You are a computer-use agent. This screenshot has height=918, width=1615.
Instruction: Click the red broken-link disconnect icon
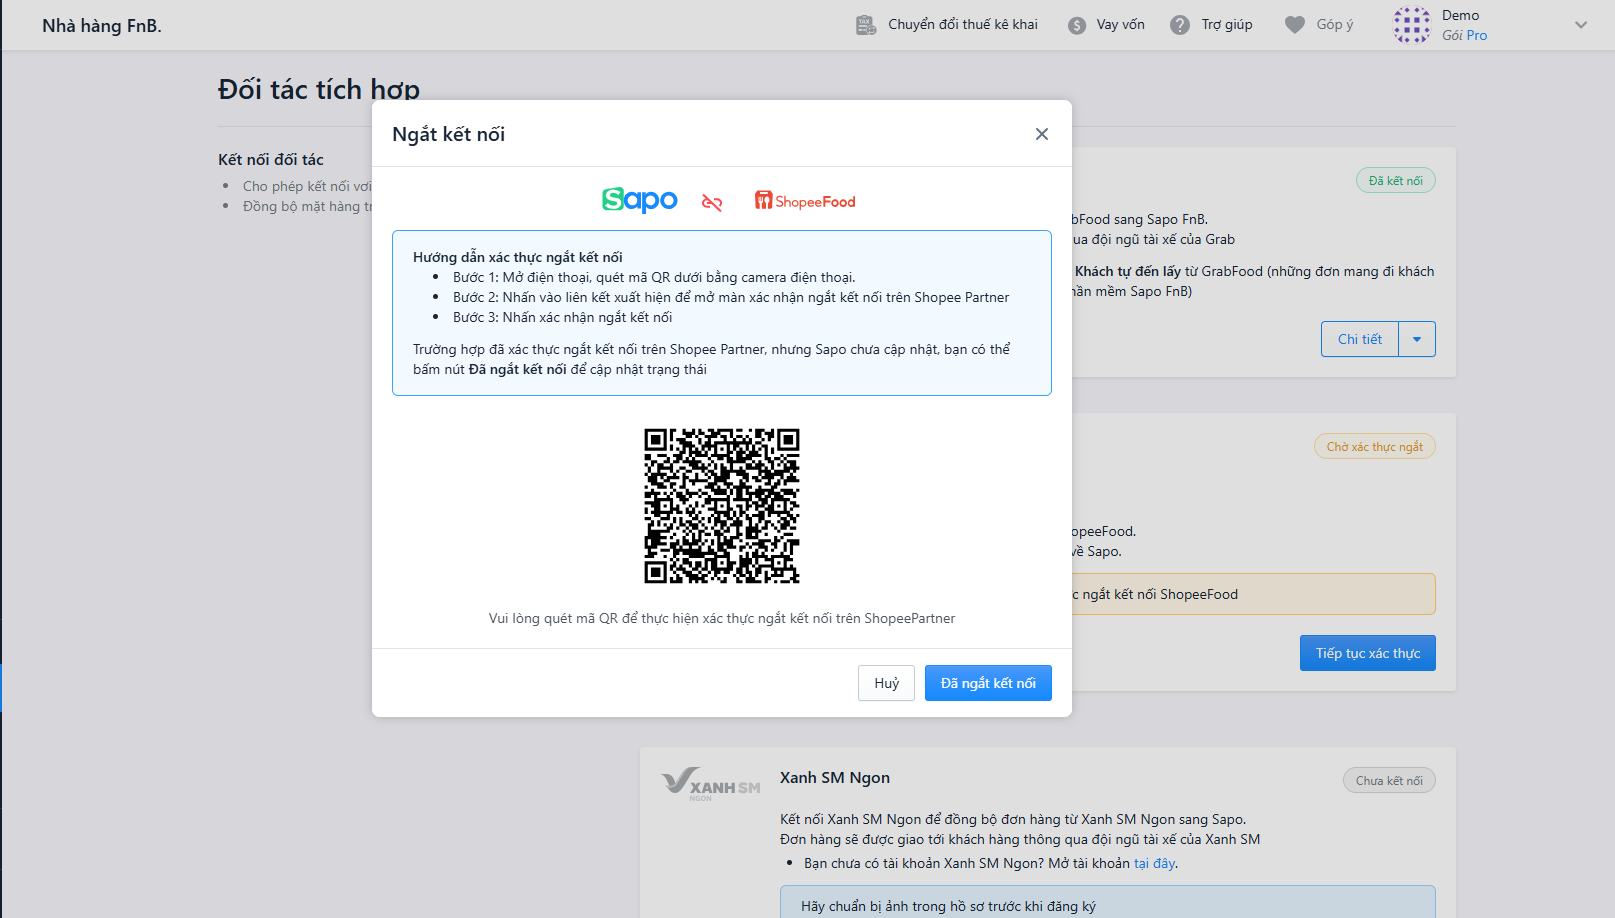712,203
